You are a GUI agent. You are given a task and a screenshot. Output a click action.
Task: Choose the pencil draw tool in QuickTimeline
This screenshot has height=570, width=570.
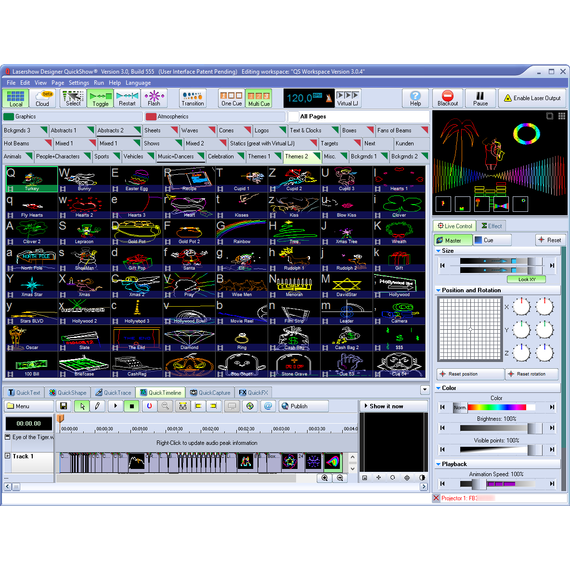97,406
